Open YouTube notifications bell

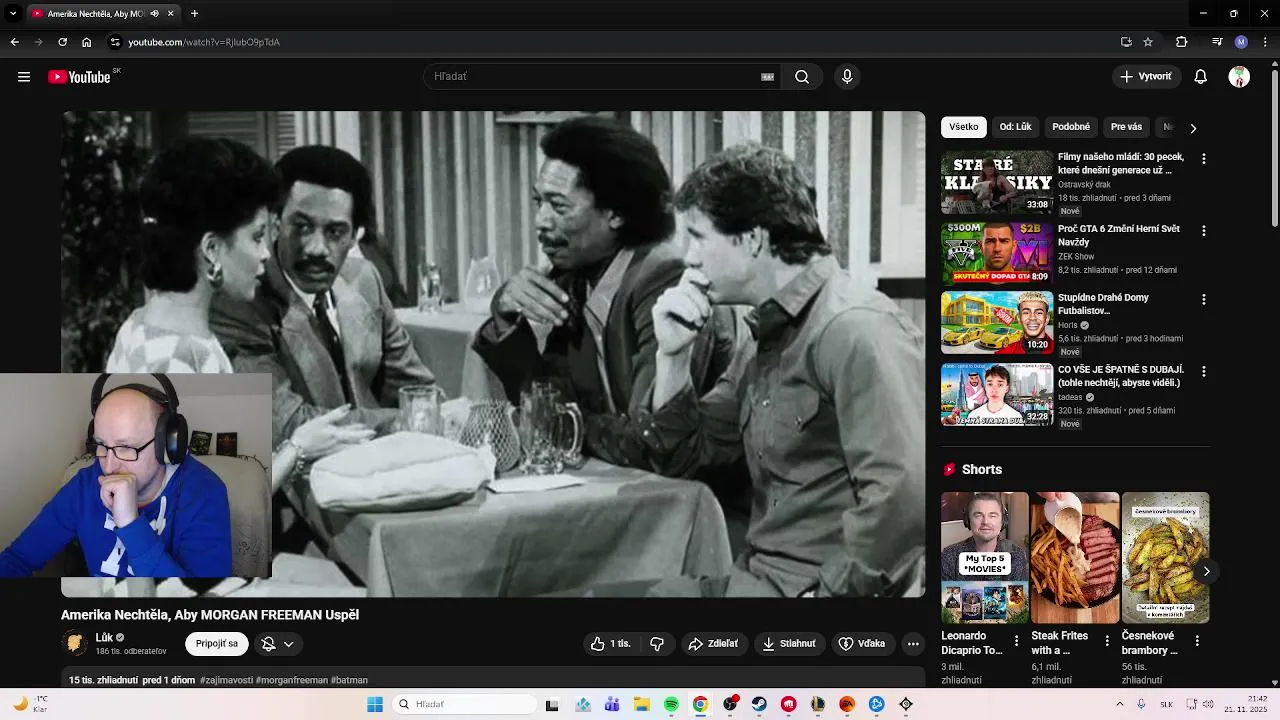[1201, 77]
